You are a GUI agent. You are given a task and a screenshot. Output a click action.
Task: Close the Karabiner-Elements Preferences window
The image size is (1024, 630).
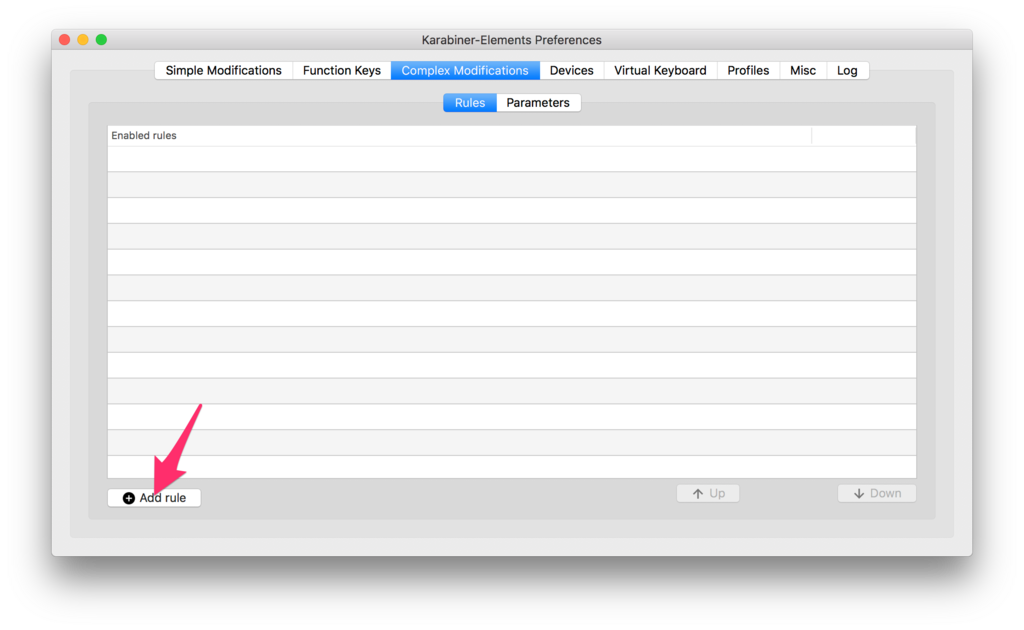[x=65, y=40]
